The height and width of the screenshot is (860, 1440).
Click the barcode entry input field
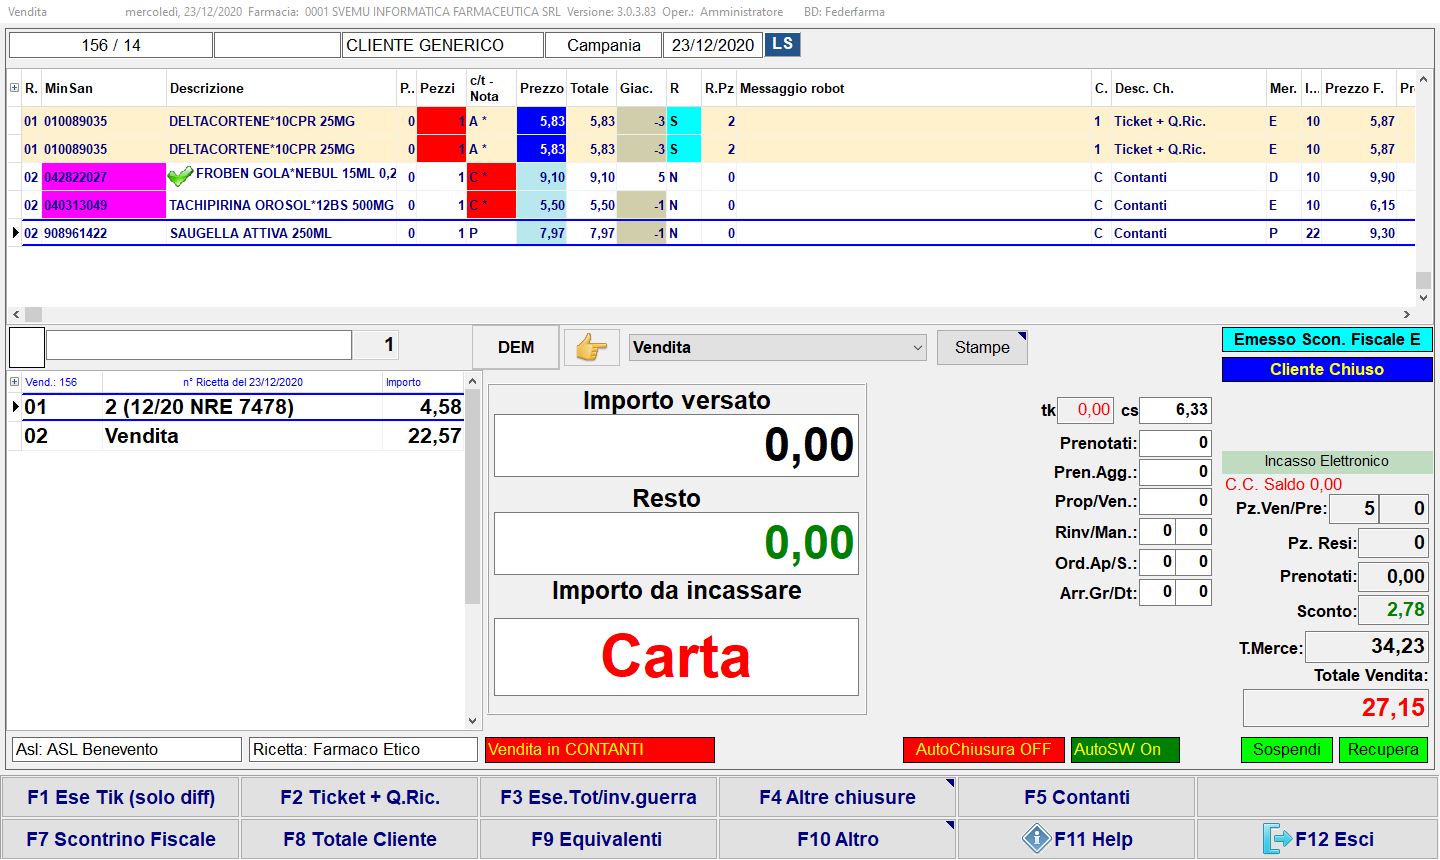[199, 346]
